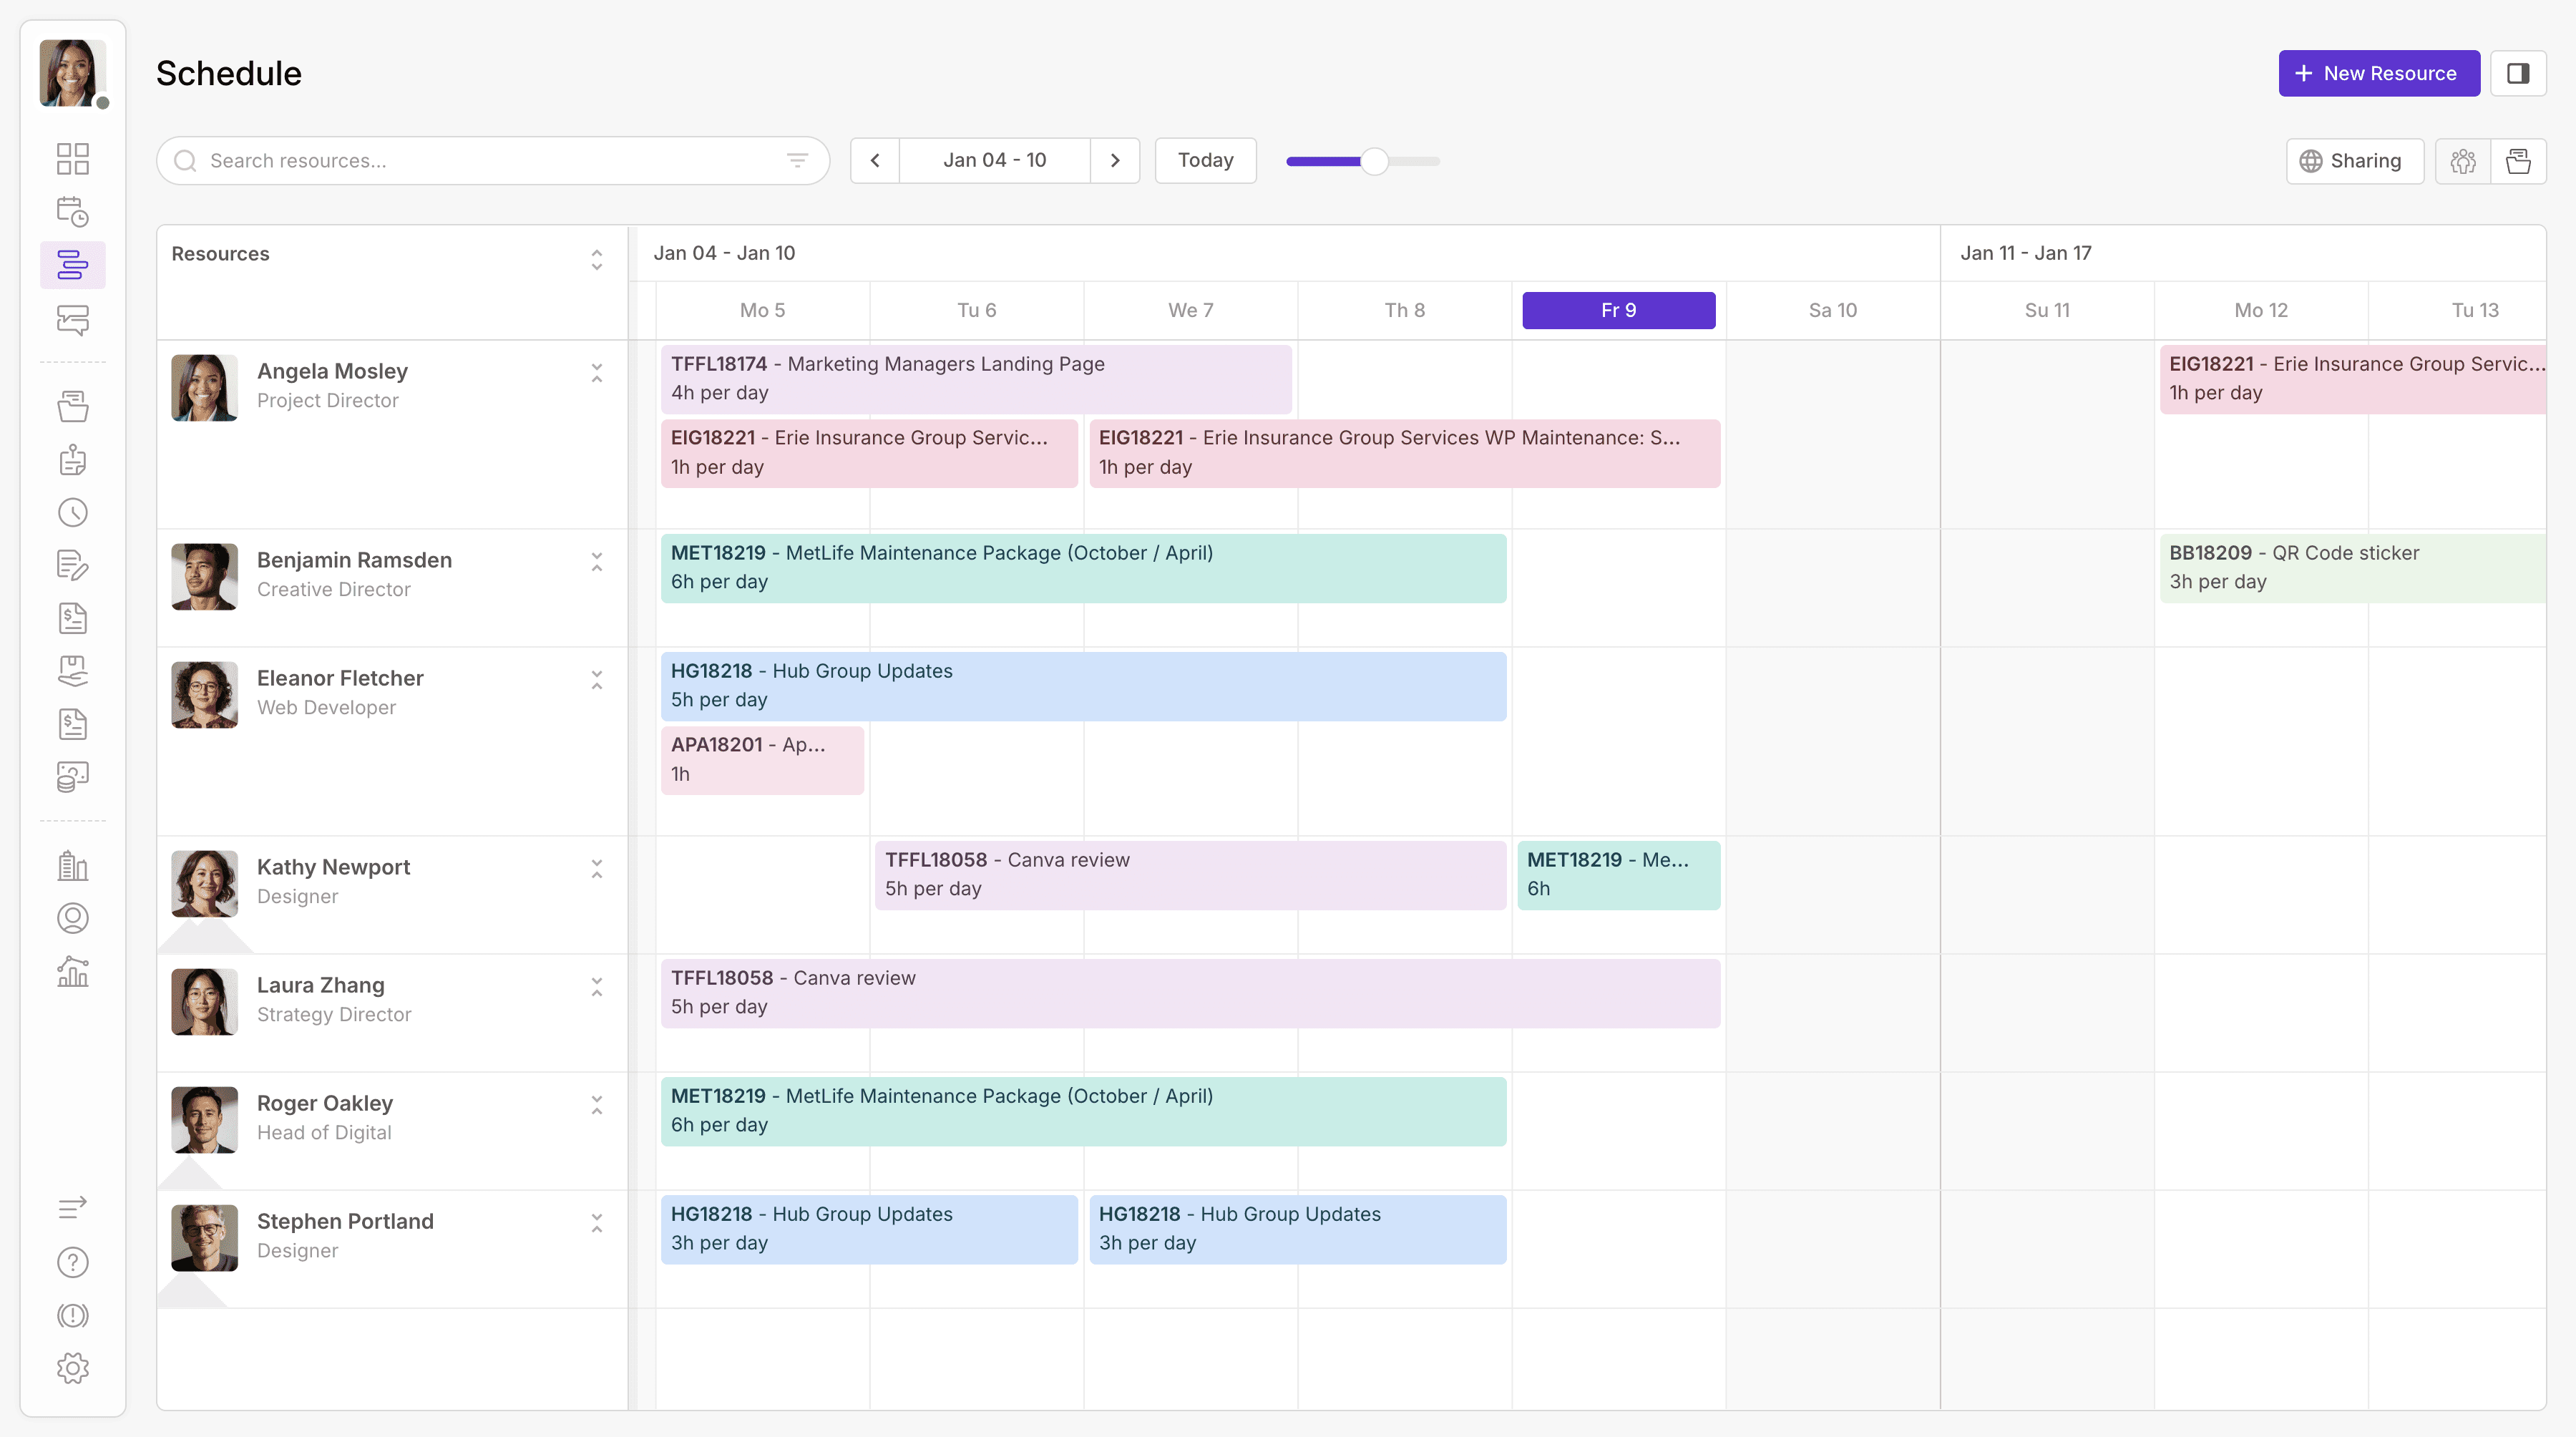The height and width of the screenshot is (1437, 2576).
Task: Click the team members icon near Sharing
Action: [x=2463, y=161]
